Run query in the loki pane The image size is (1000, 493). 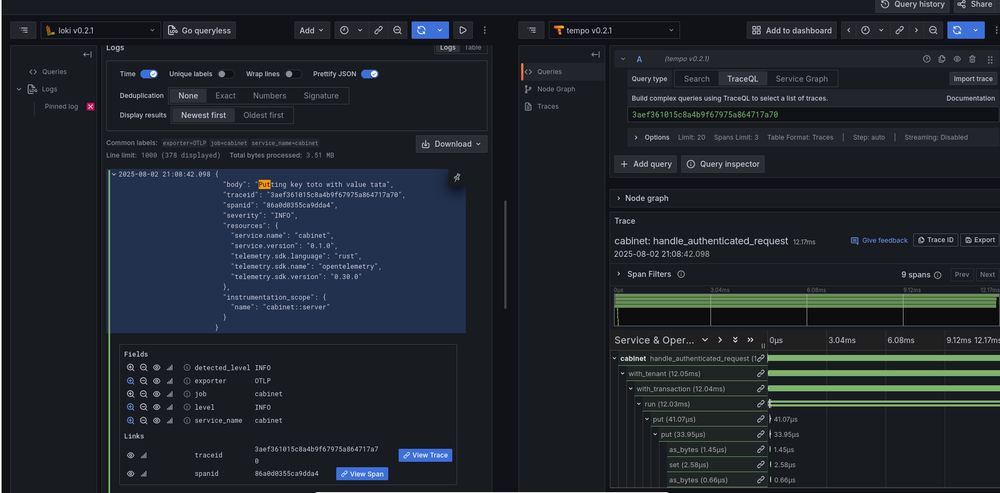422,30
